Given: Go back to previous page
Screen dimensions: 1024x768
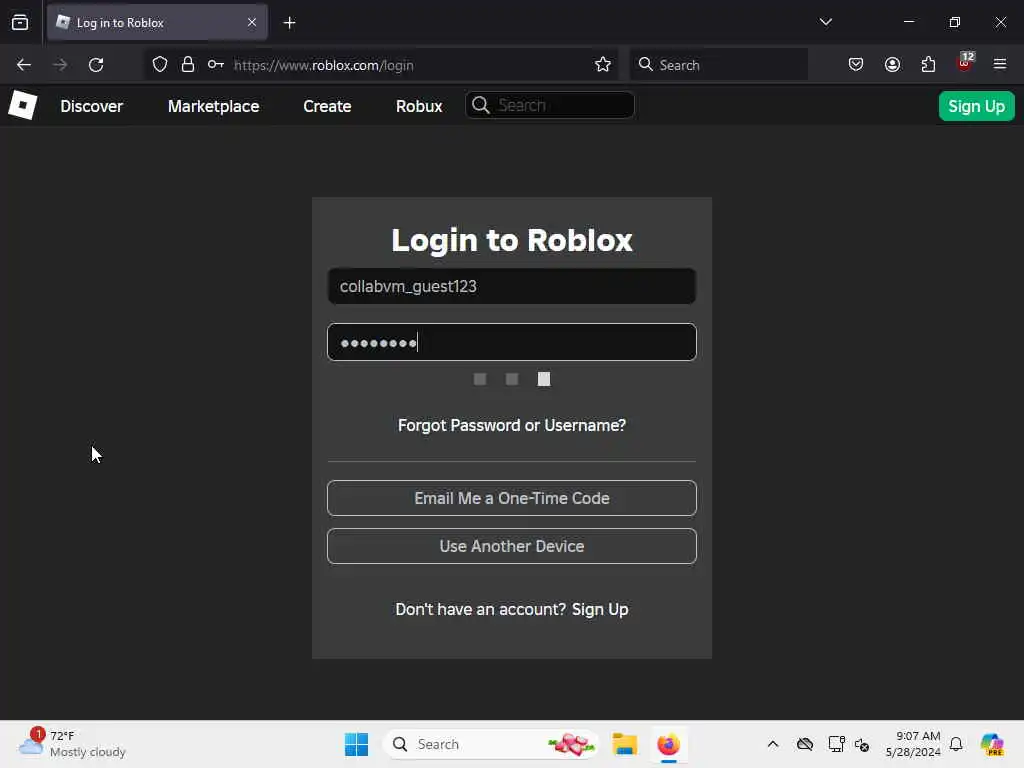Looking at the screenshot, I should point(24,65).
